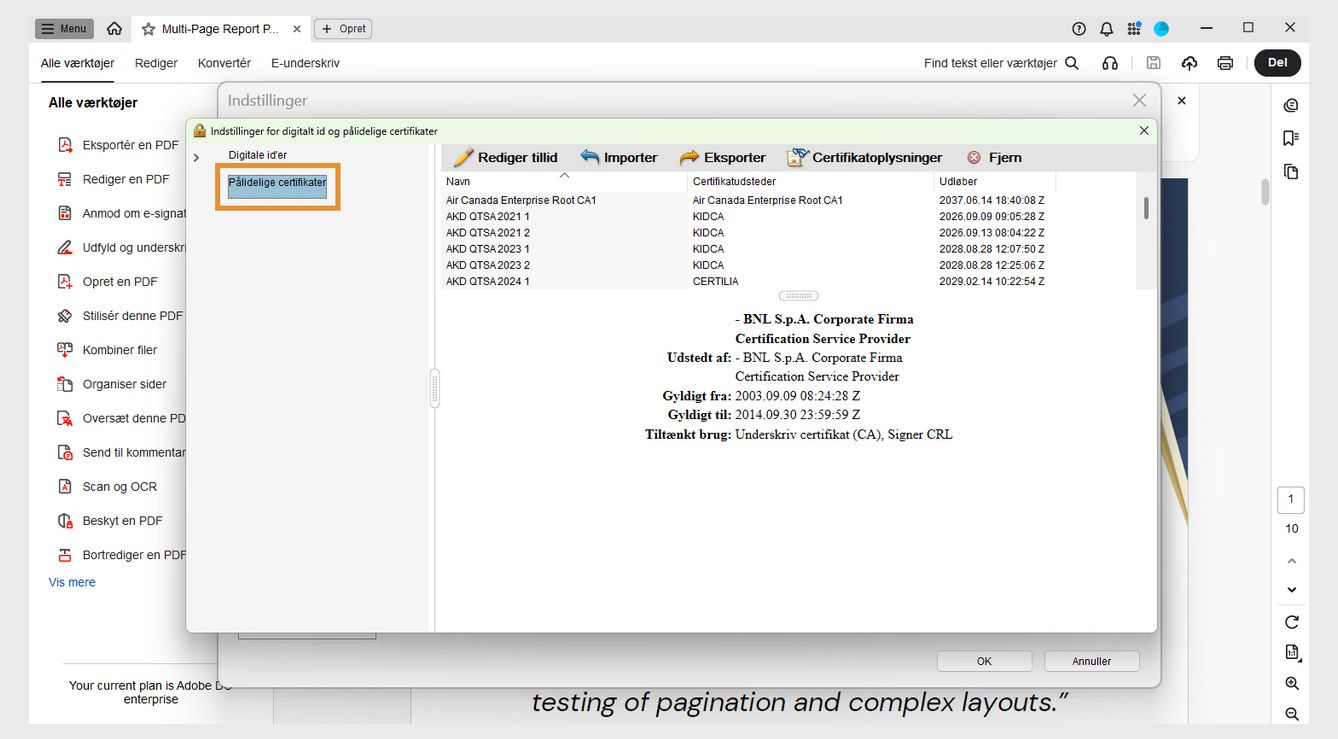1338x739 pixels.
Task: Click the Importer arrow icon
Action: (590, 158)
